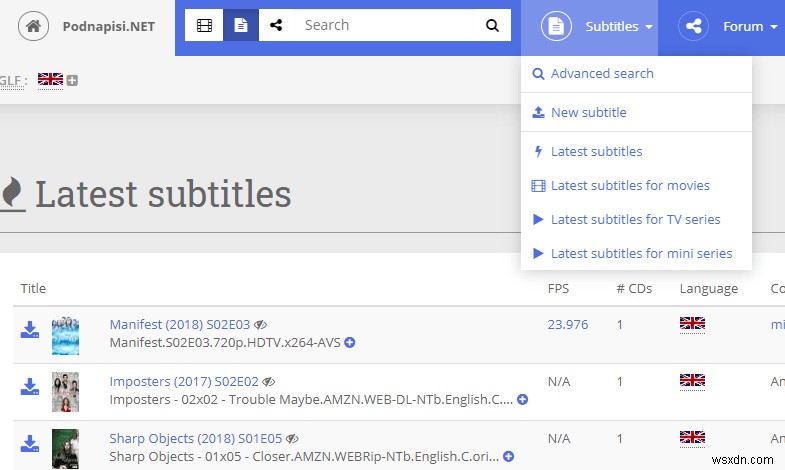This screenshot has width=785, height=470.
Task: Click Sharp Objects Closer release name
Action: tap(304, 457)
